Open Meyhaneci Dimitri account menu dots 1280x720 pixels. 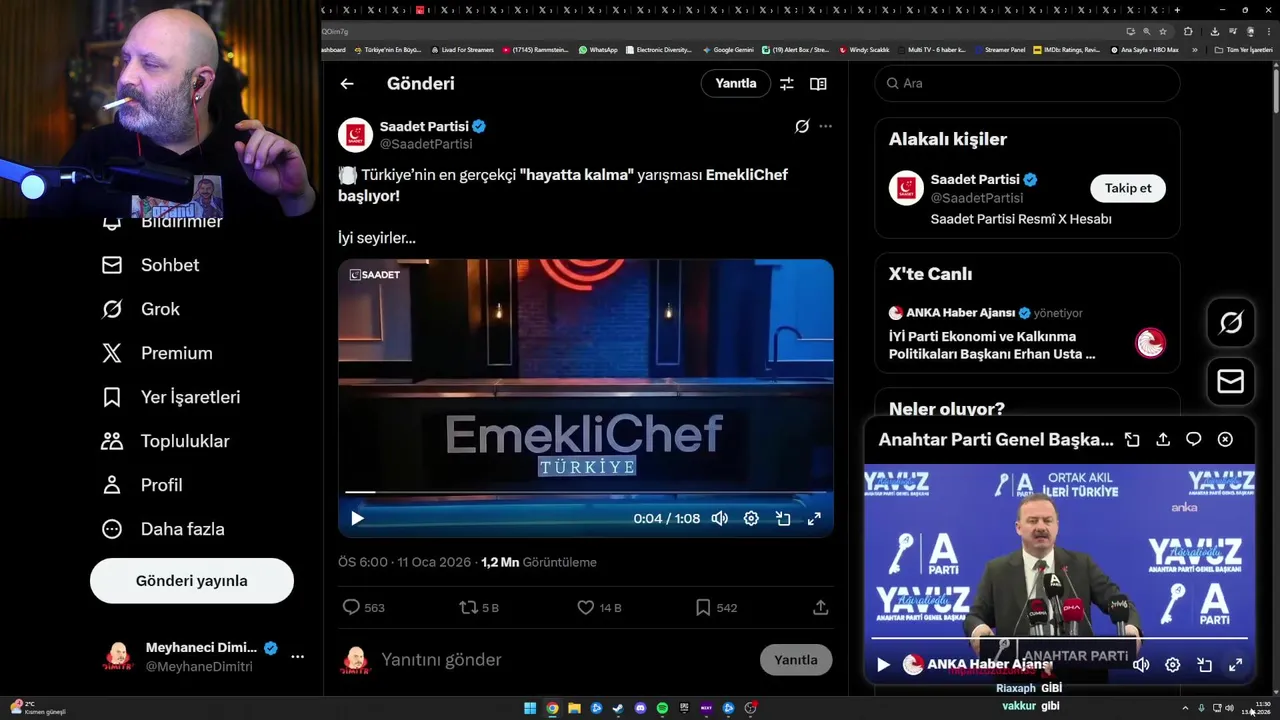[x=297, y=657]
